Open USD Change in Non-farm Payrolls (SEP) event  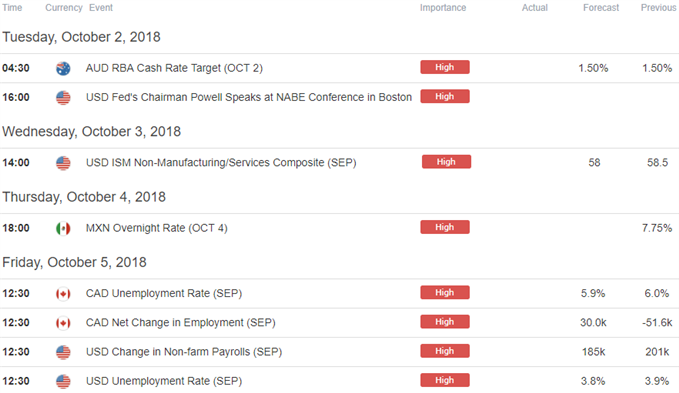tap(184, 352)
